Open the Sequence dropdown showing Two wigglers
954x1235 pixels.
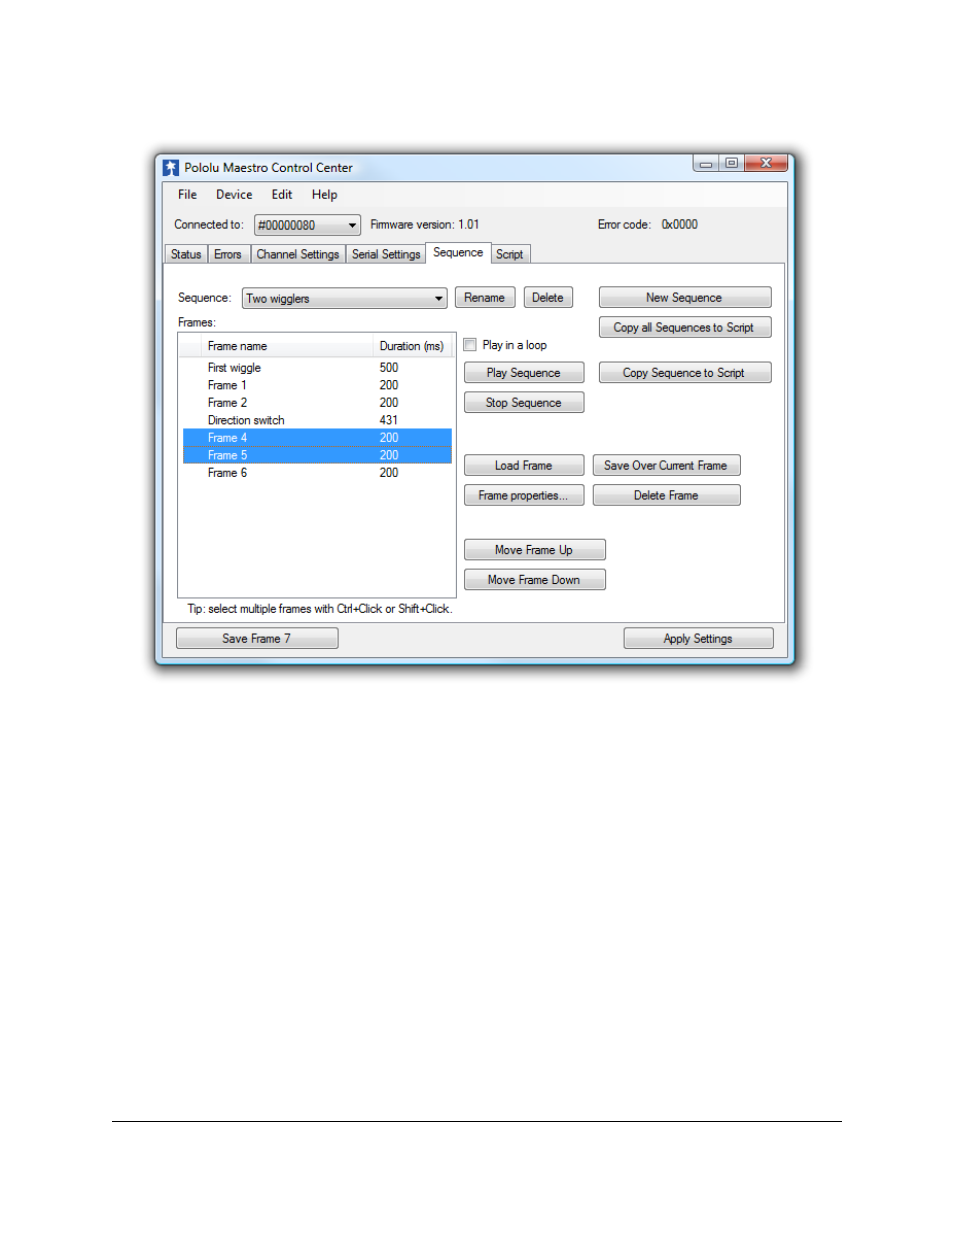[x=345, y=298]
